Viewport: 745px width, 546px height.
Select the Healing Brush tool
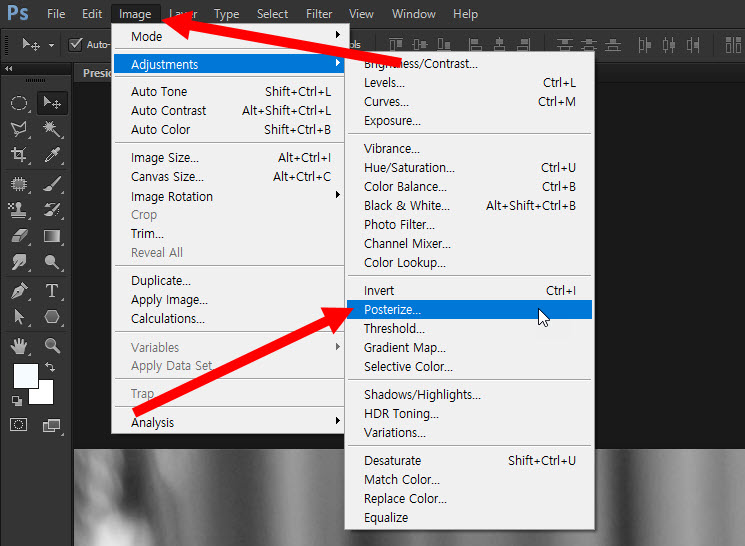[x=19, y=184]
